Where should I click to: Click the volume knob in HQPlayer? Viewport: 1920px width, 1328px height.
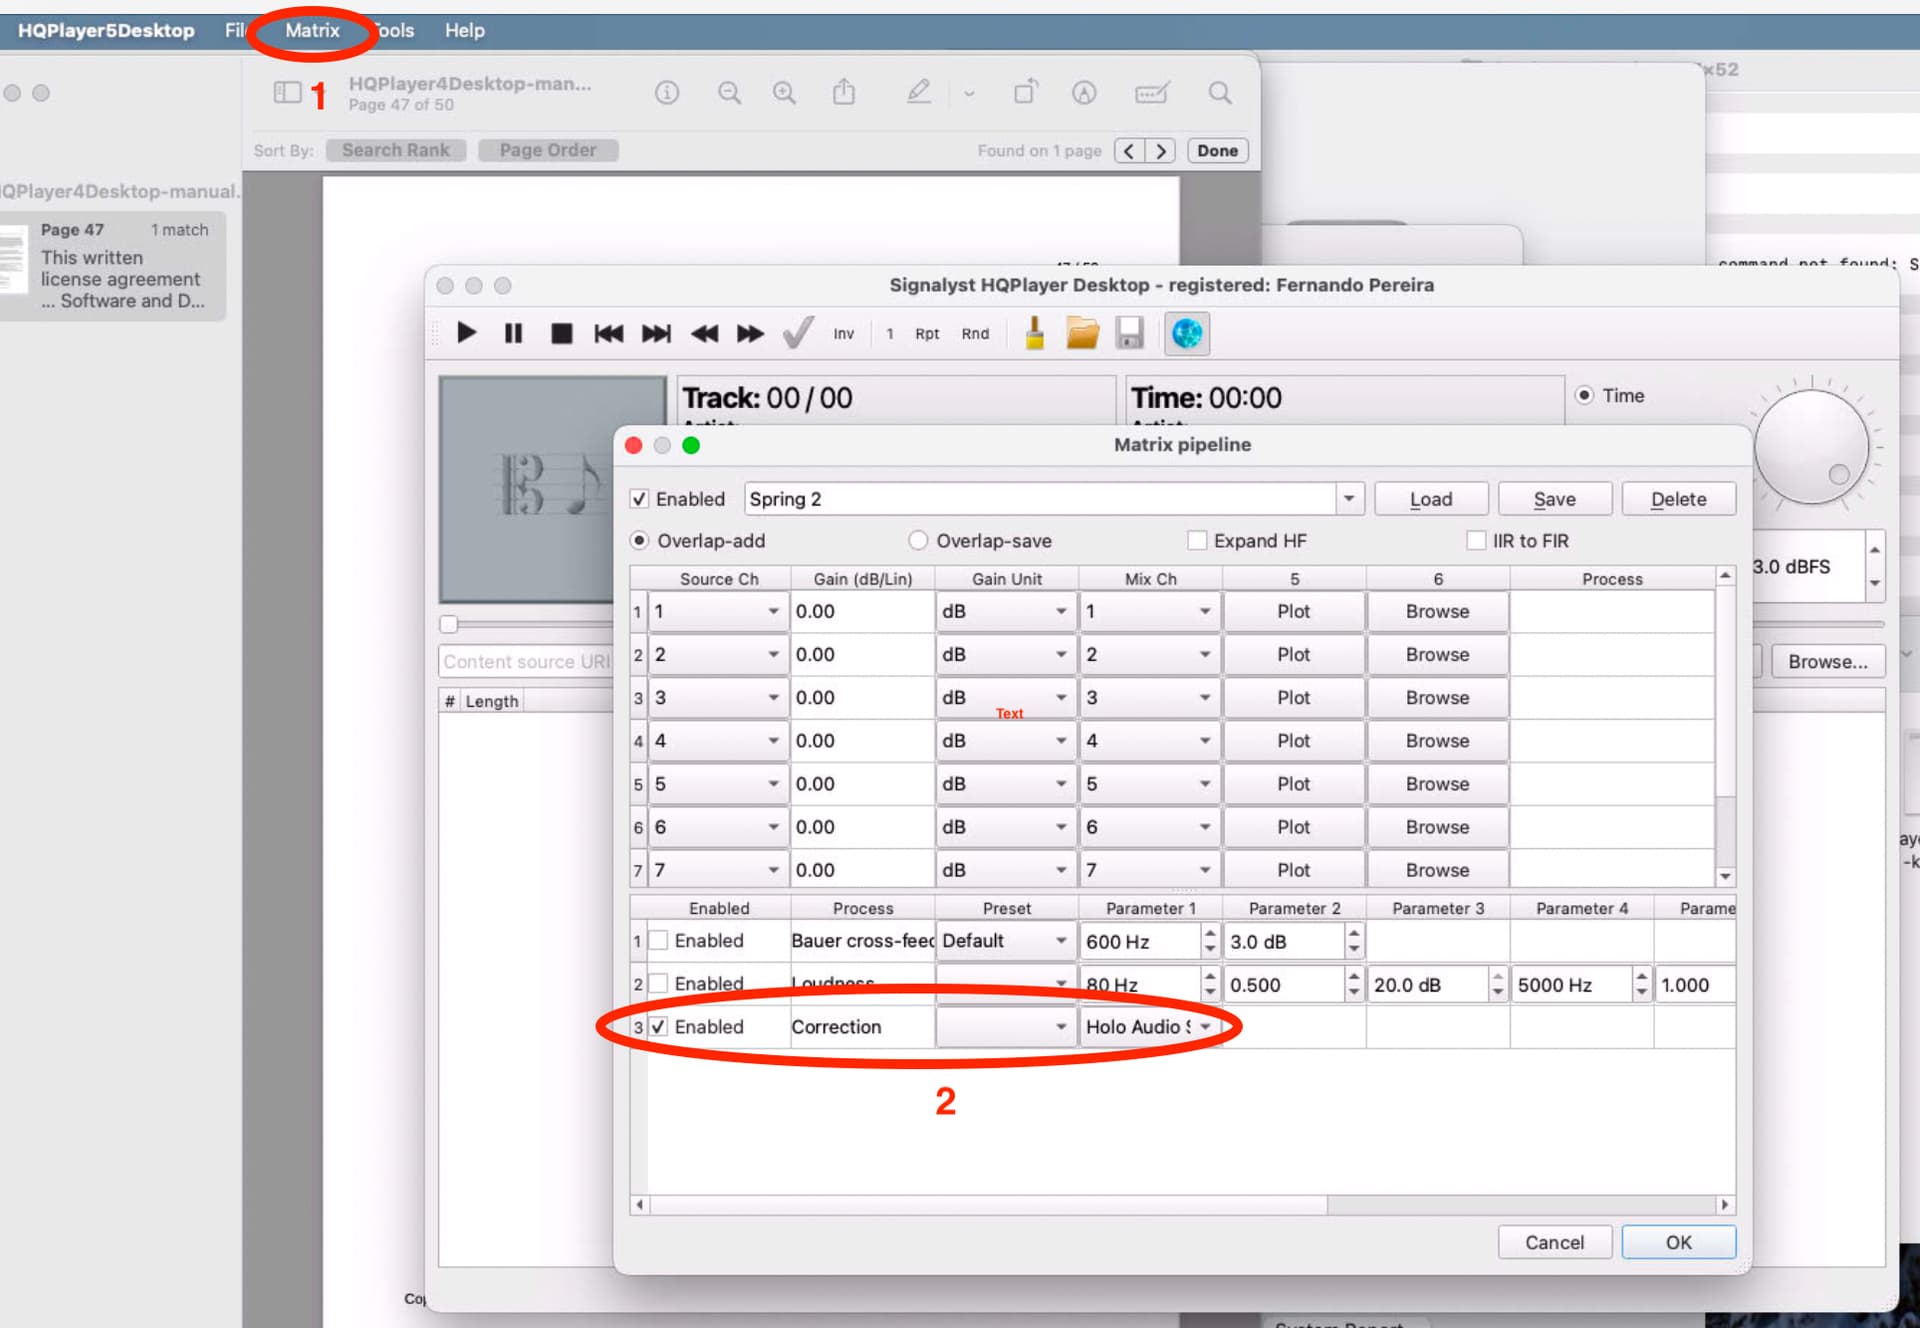tap(1811, 446)
